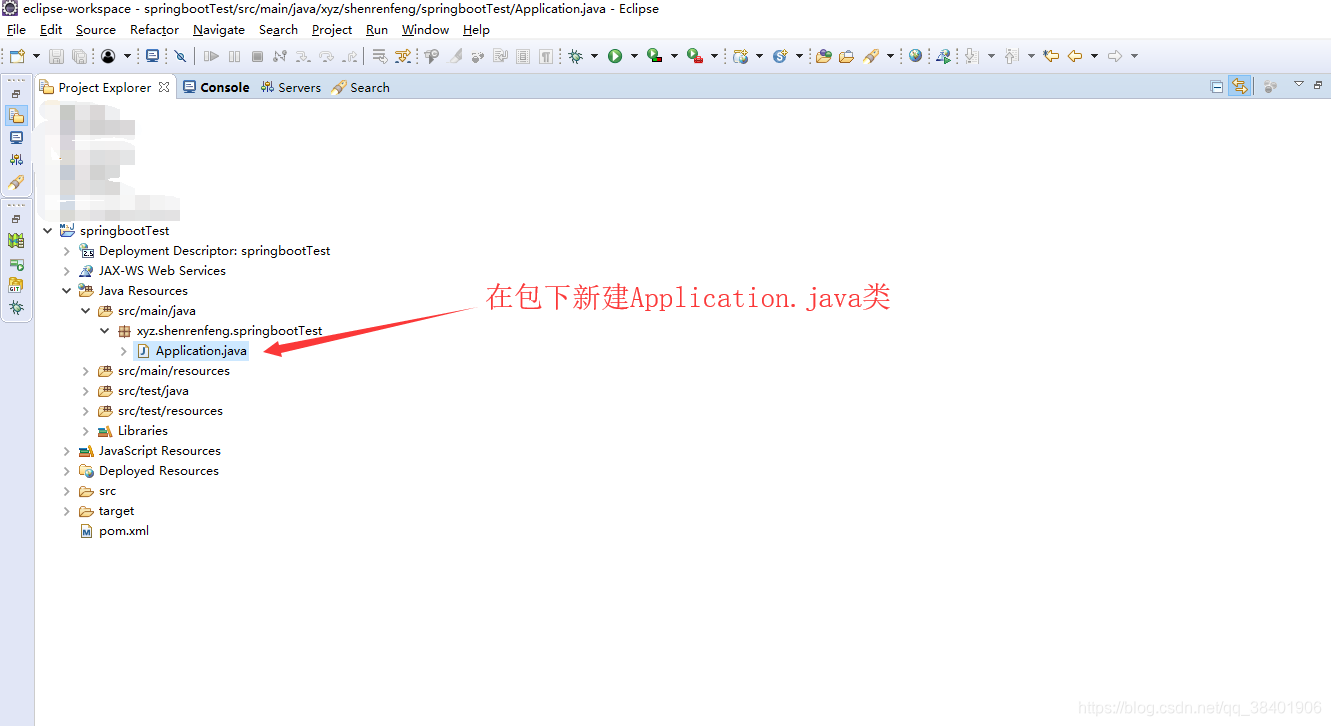The image size is (1331, 726).
Task: Open the dropdown next to Debug icon
Action: click(x=594, y=56)
